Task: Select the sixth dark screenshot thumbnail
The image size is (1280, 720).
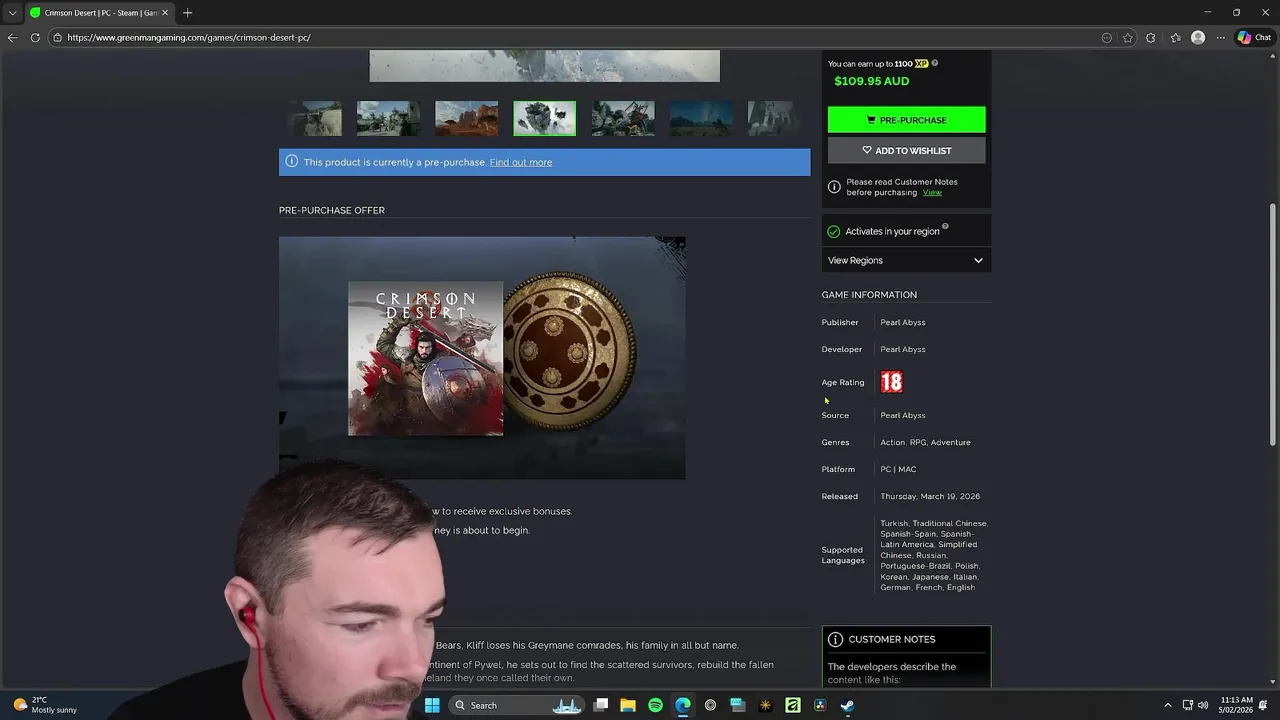Action: (701, 118)
